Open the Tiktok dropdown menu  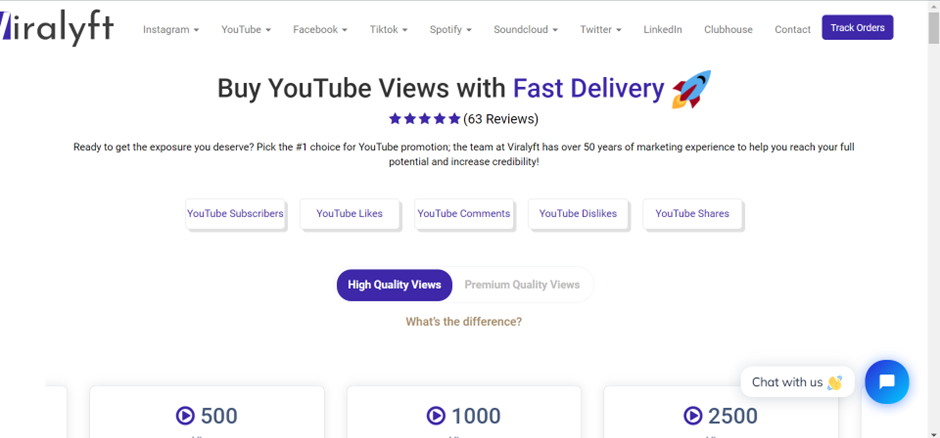tap(388, 29)
